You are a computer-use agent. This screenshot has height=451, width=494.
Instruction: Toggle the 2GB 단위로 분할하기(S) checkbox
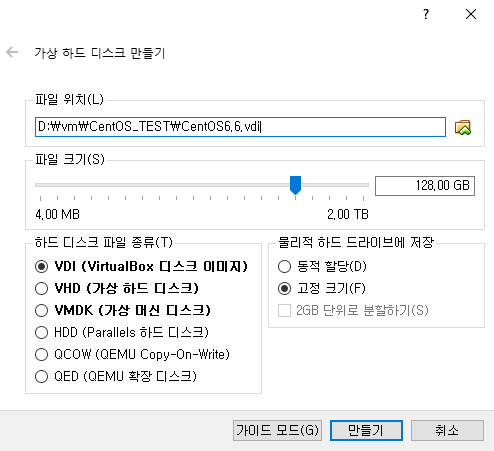pos(353,310)
